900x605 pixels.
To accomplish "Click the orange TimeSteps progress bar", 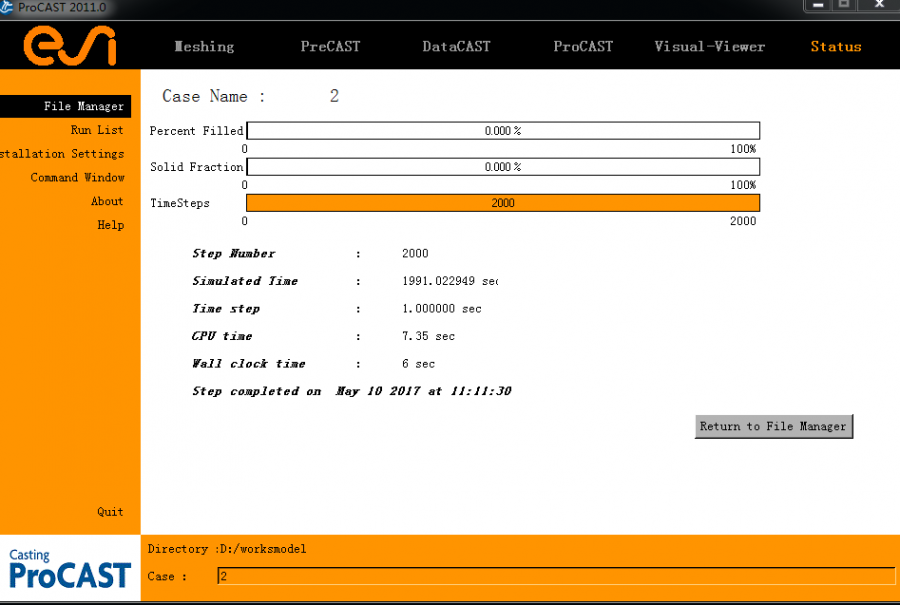I will pos(503,203).
